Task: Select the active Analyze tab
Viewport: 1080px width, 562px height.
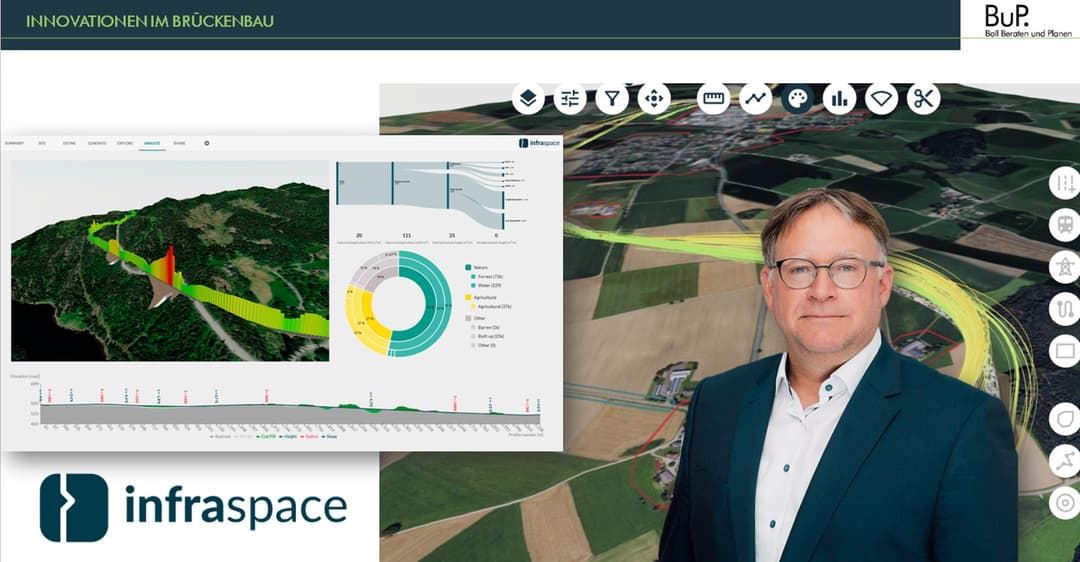Action: pyautogui.click(x=152, y=143)
